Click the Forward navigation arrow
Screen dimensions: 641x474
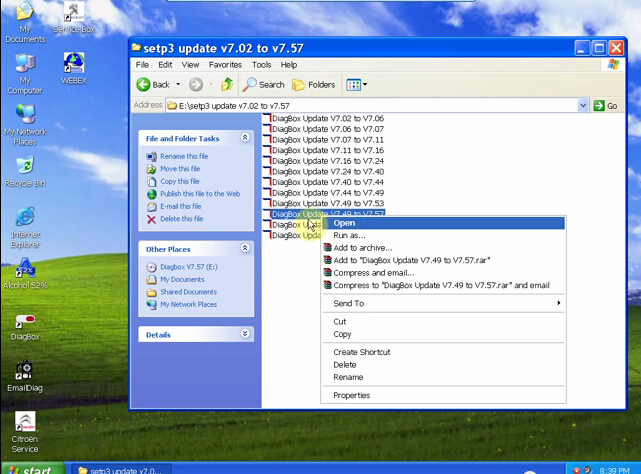point(196,85)
